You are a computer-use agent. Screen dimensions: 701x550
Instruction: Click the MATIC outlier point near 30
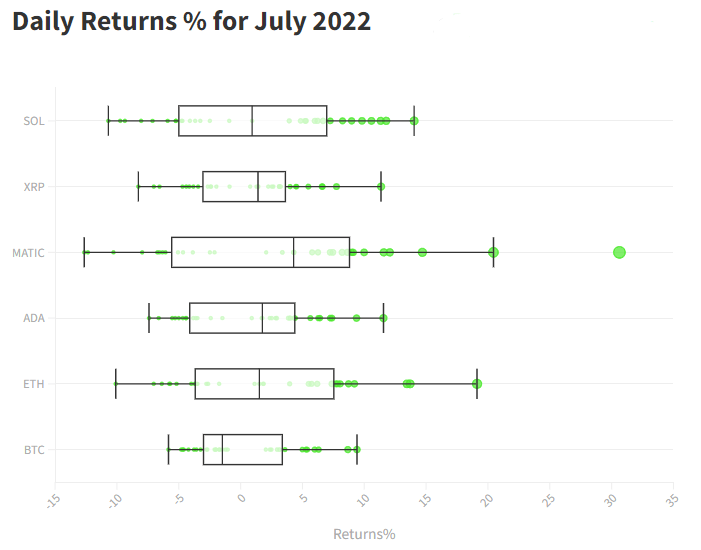pyautogui.click(x=619, y=252)
